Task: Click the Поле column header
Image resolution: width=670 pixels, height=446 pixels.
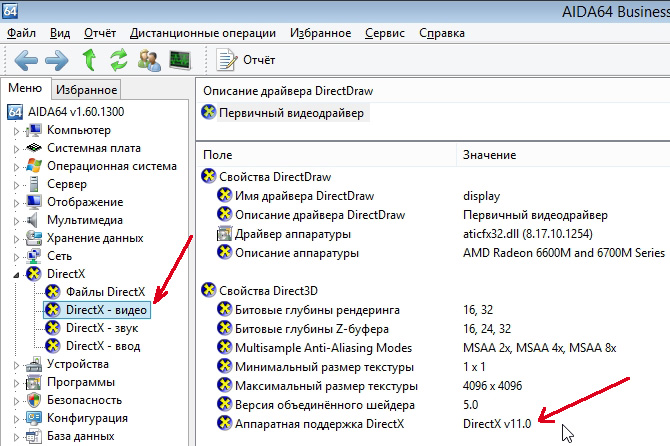Action: pyautogui.click(x=217, y=155)
